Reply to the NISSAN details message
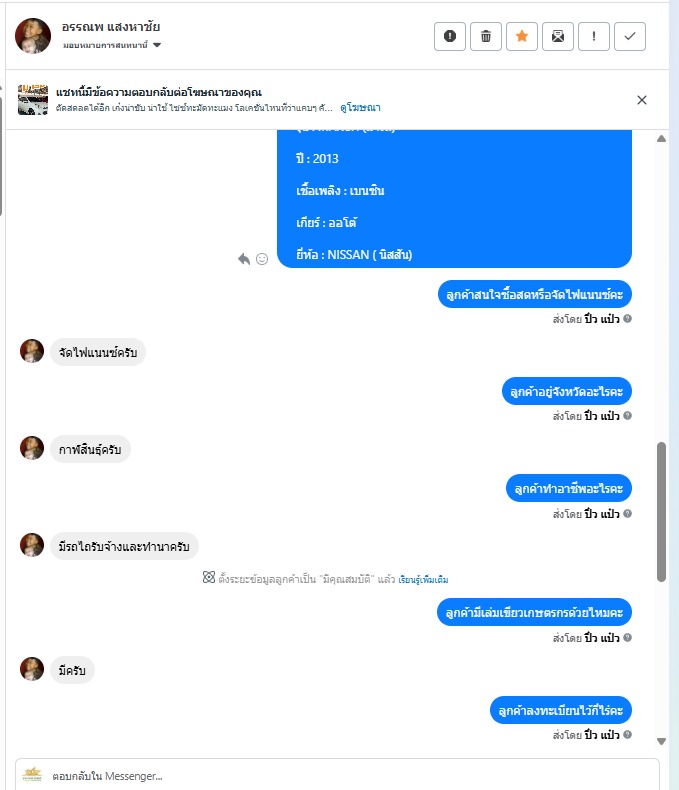Viewport: 679px width, 790px height. 244,259
